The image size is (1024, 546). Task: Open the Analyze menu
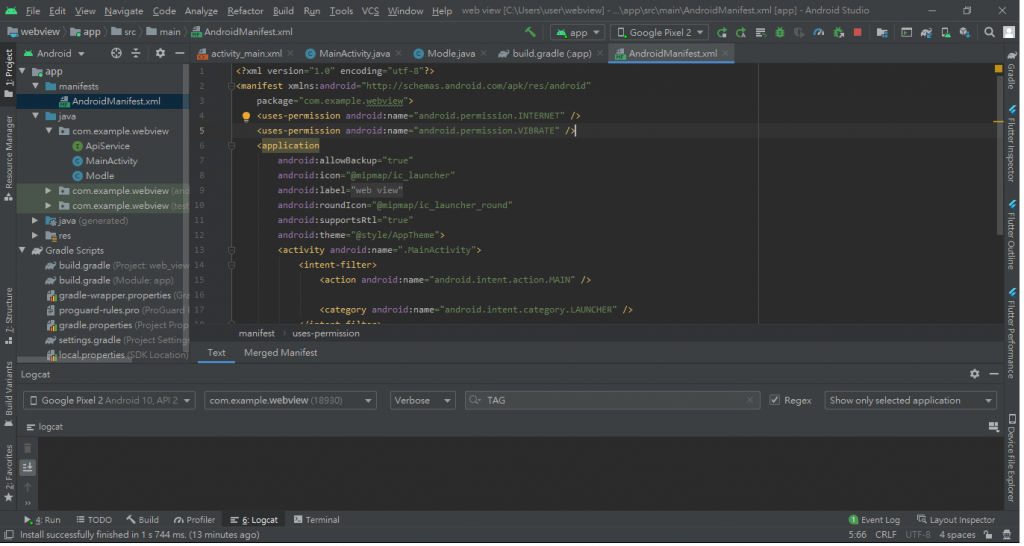click(202, 11)
